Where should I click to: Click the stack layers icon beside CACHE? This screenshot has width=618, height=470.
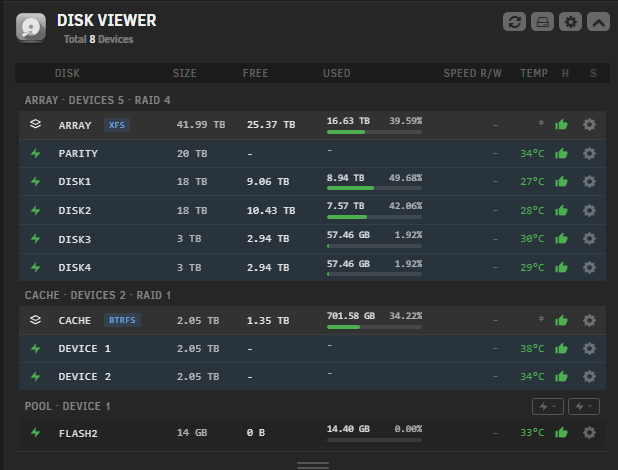coord(35,320)
